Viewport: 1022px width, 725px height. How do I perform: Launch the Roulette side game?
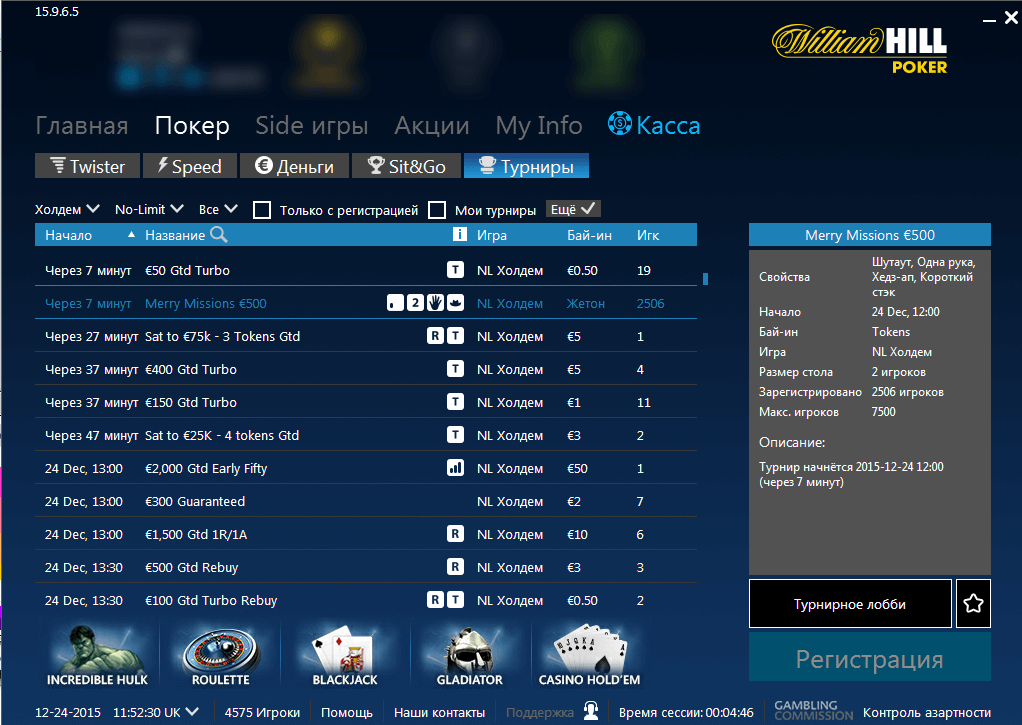[219, 654]
